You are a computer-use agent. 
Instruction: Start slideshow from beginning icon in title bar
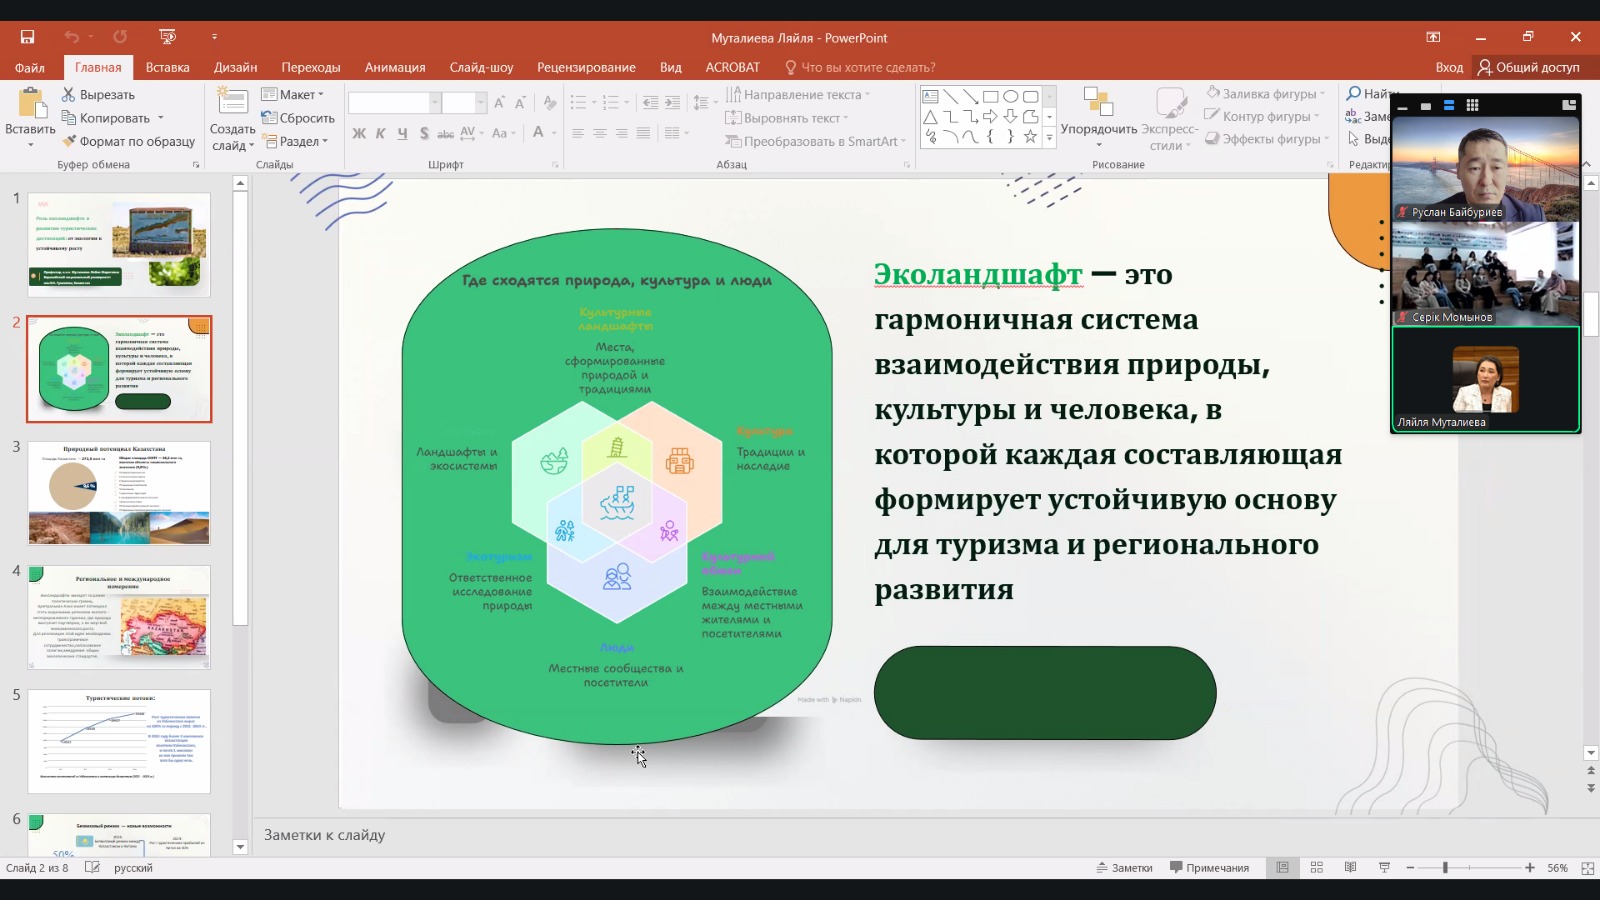[167, 37]
